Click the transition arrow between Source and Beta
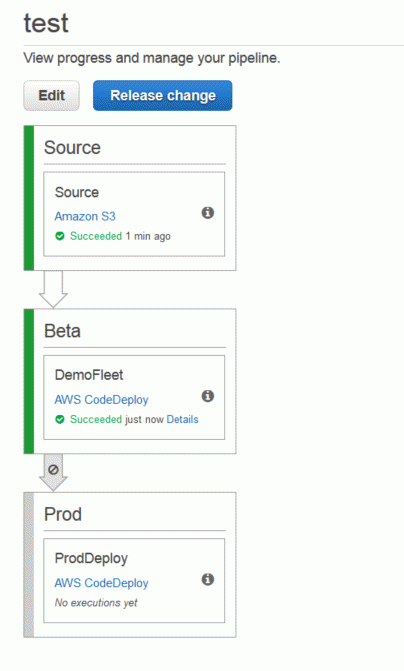 point(53,289)
